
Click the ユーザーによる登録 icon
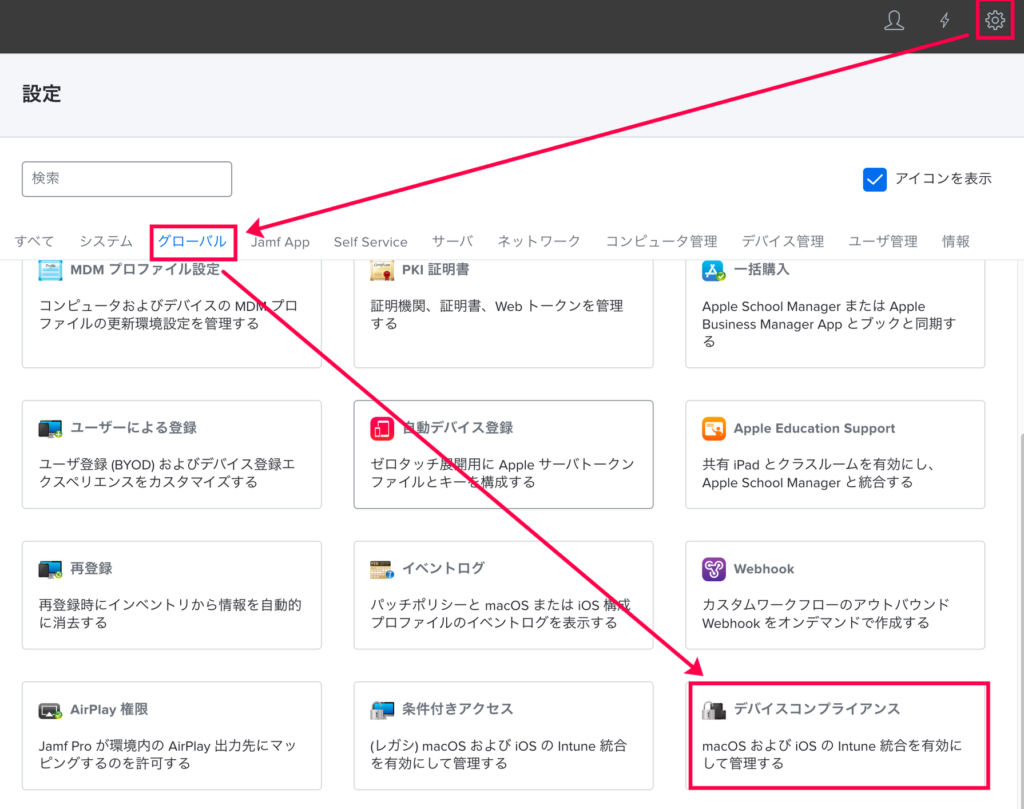[x=50, y=428]
